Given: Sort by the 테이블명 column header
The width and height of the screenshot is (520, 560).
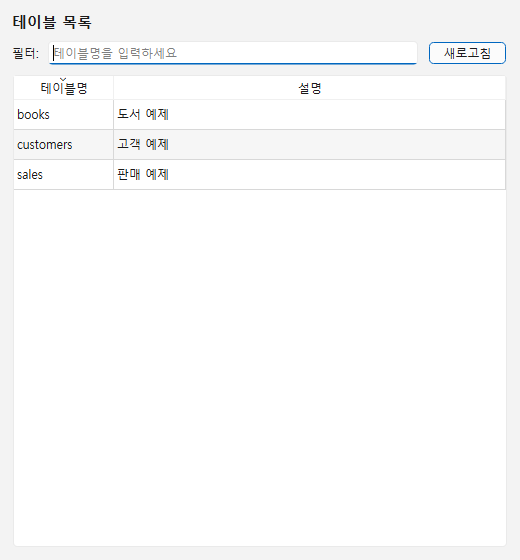Looking at the screenshot, I should pyautogui.click(x=64, y=88).
